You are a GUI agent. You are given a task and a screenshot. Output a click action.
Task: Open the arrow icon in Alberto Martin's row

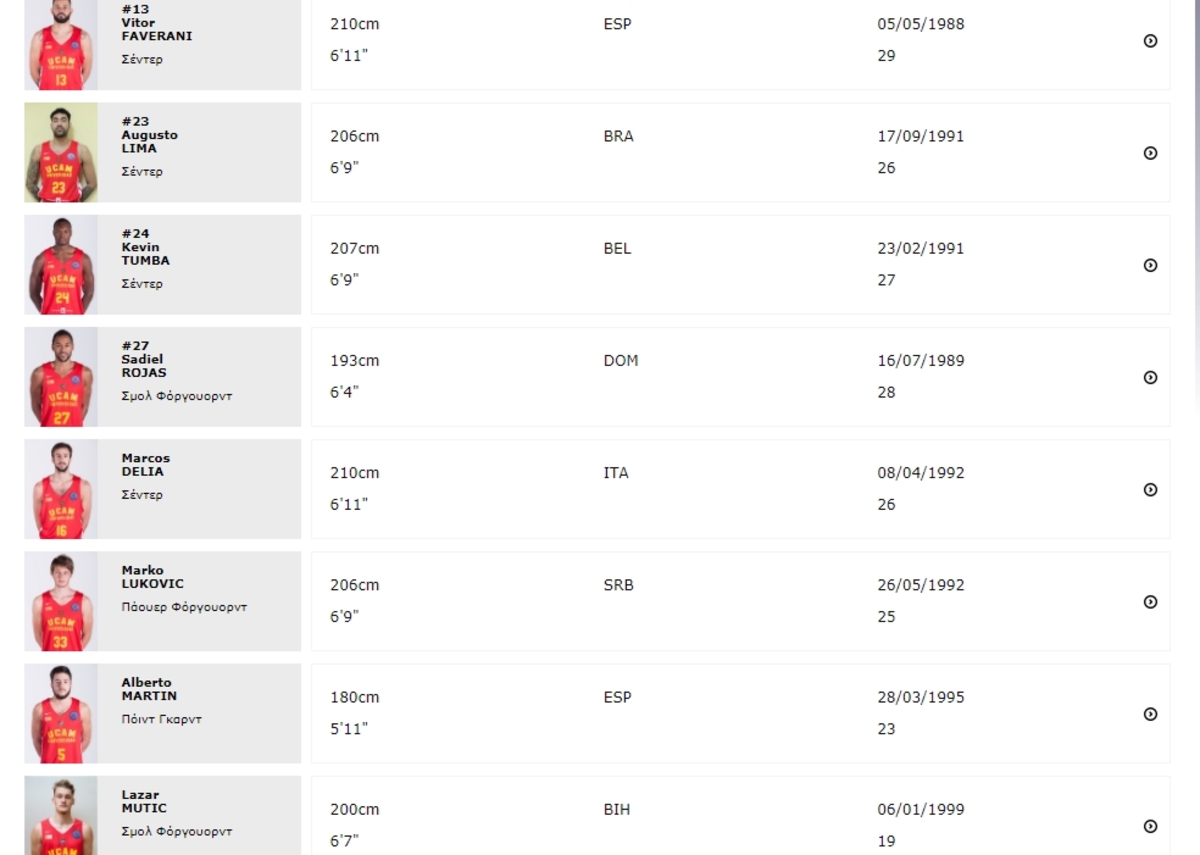click(1150, 714)
